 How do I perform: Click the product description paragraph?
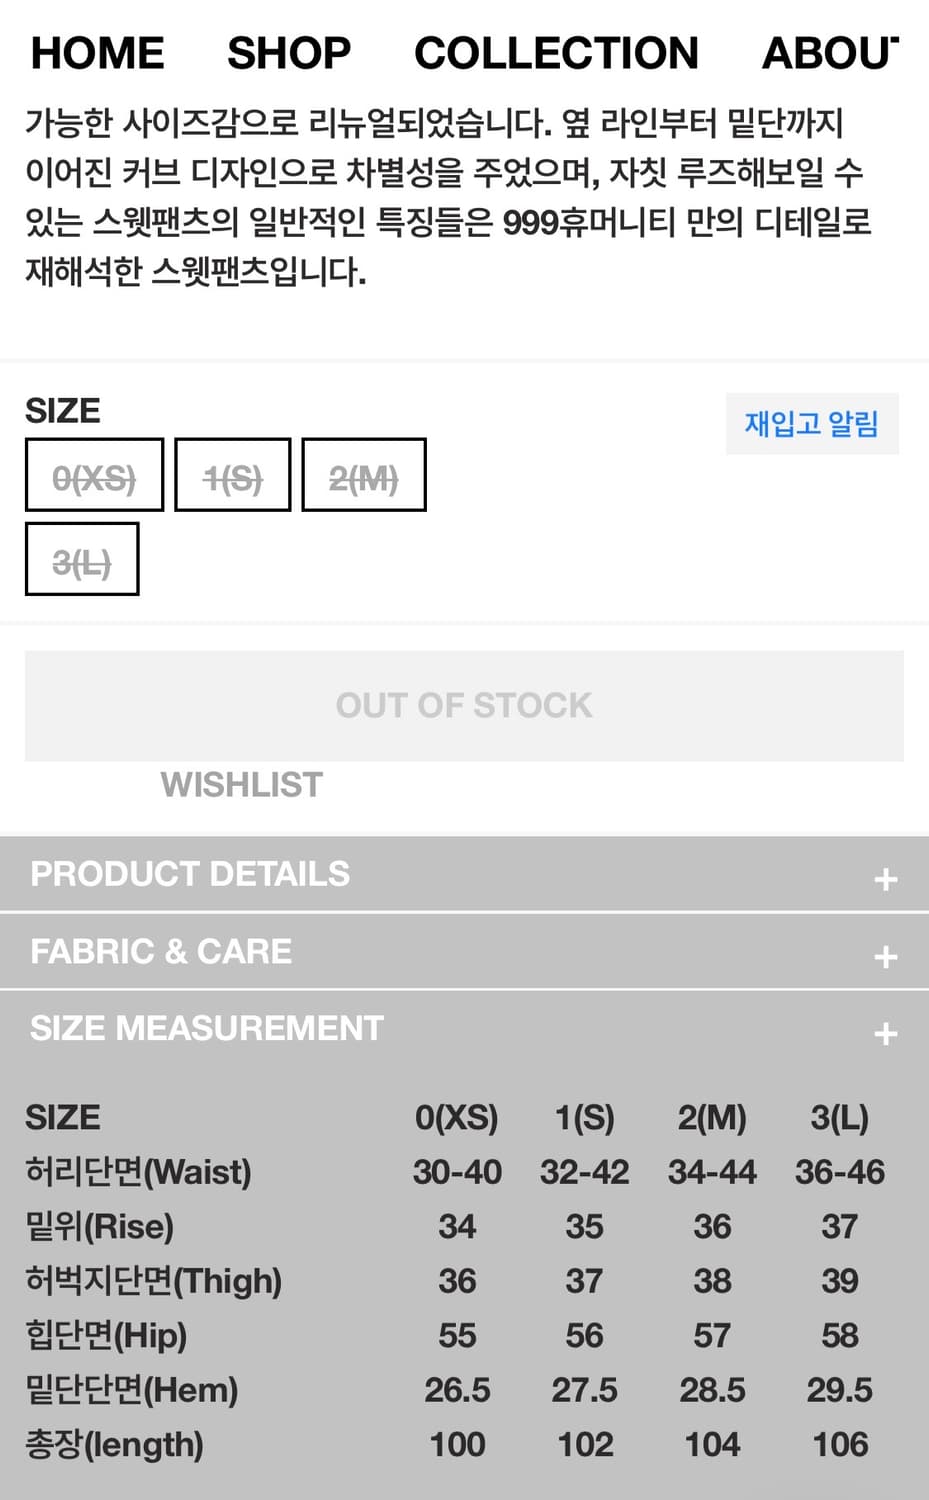click(x=448, y=197)
